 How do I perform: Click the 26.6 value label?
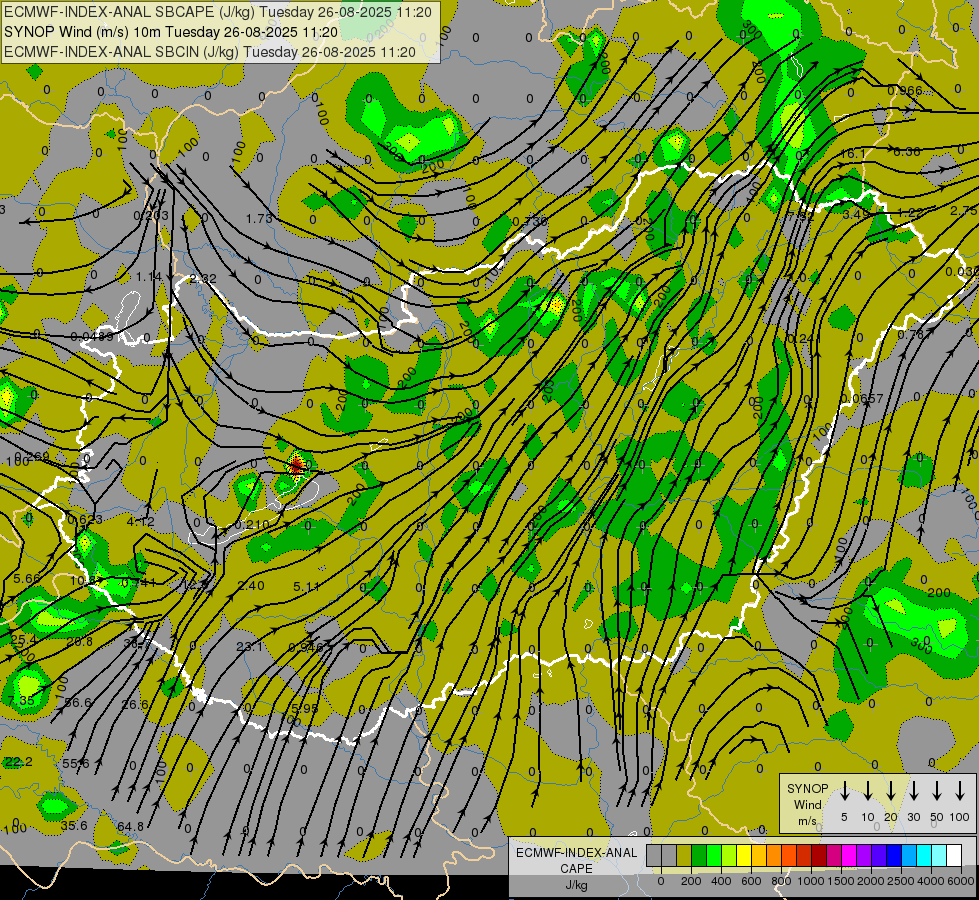coord(135,705)
